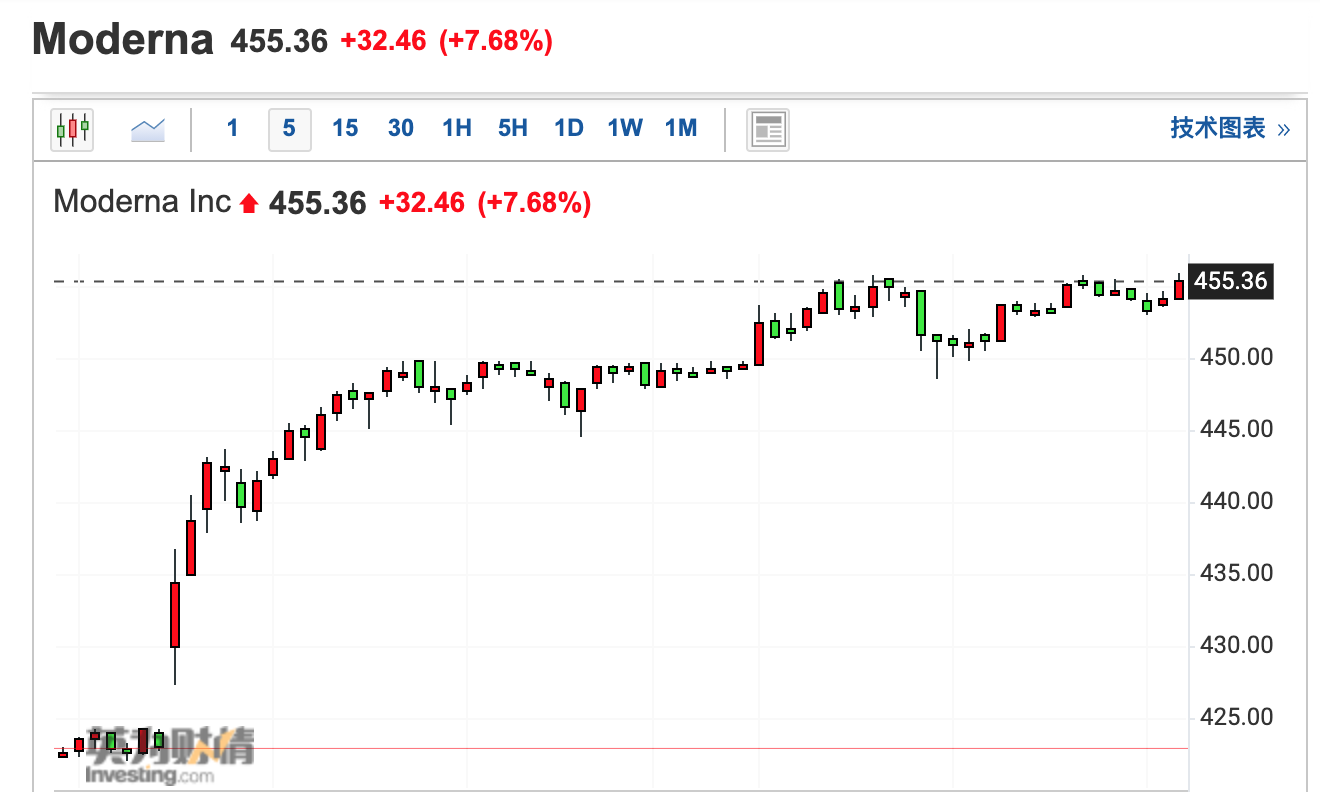This screenshot has height=792, width=1320.
Task: Click the Moderna Inc chart title
Action: point(142,202)
